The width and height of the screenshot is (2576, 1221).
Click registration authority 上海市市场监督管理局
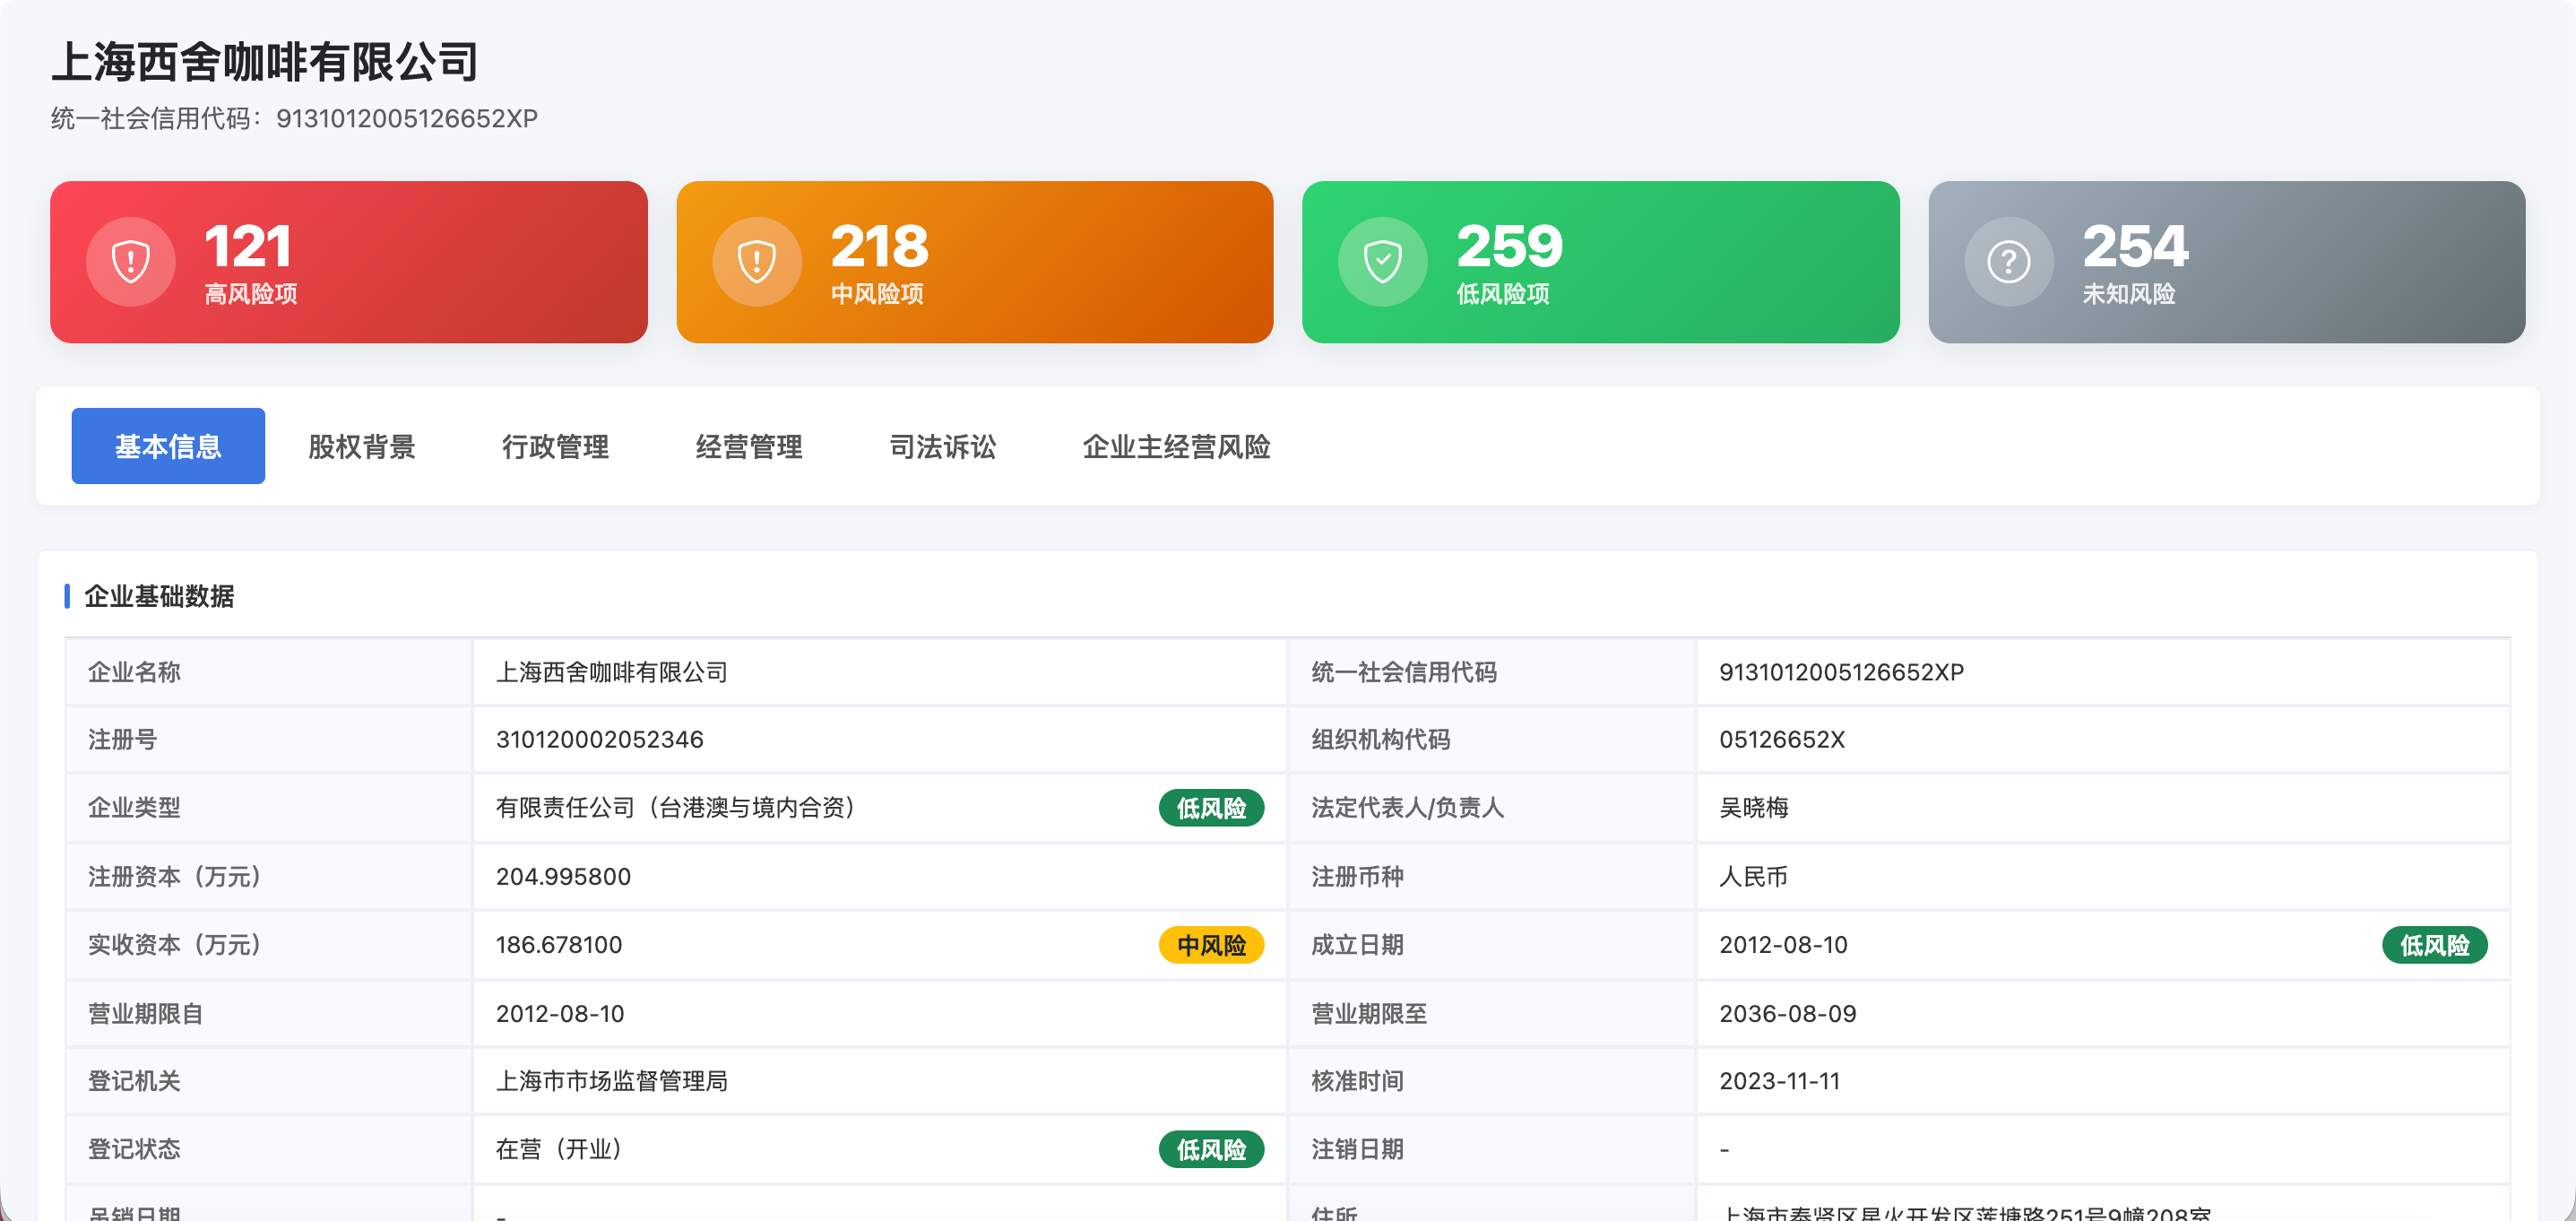(x=612, y=1081)
